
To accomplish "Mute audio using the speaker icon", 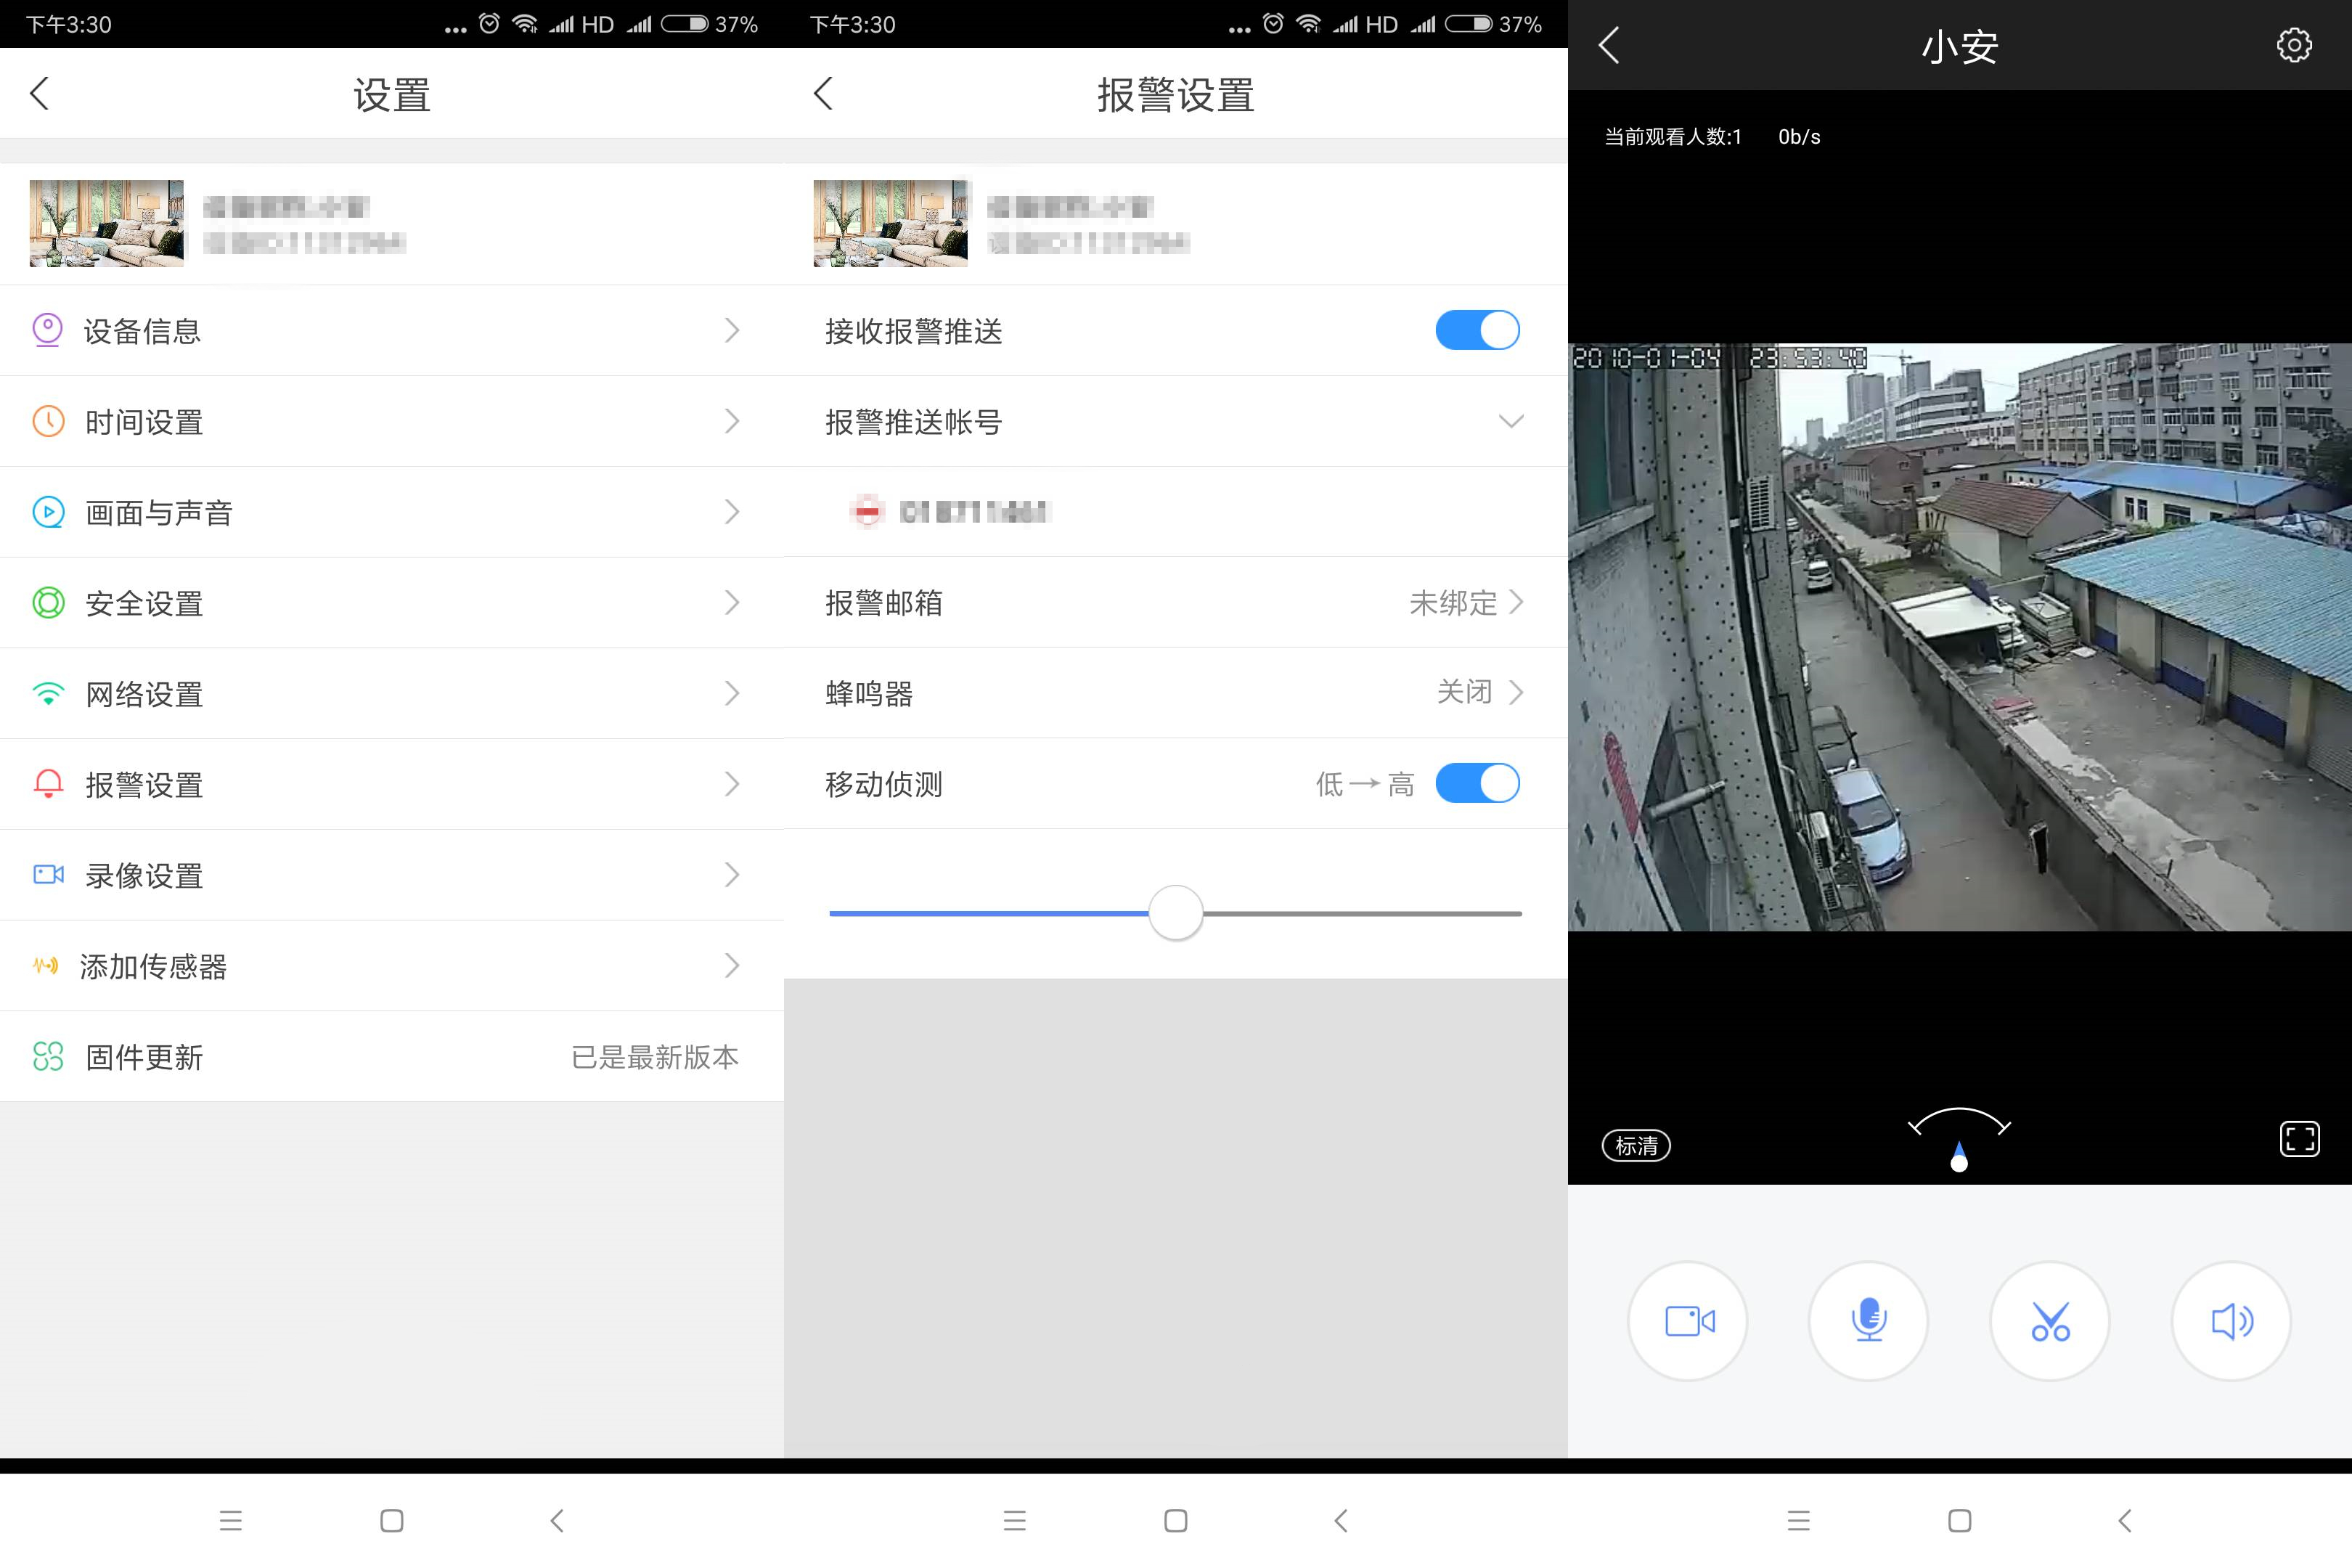I will pyautogui.click(x=2231, y=1320).
